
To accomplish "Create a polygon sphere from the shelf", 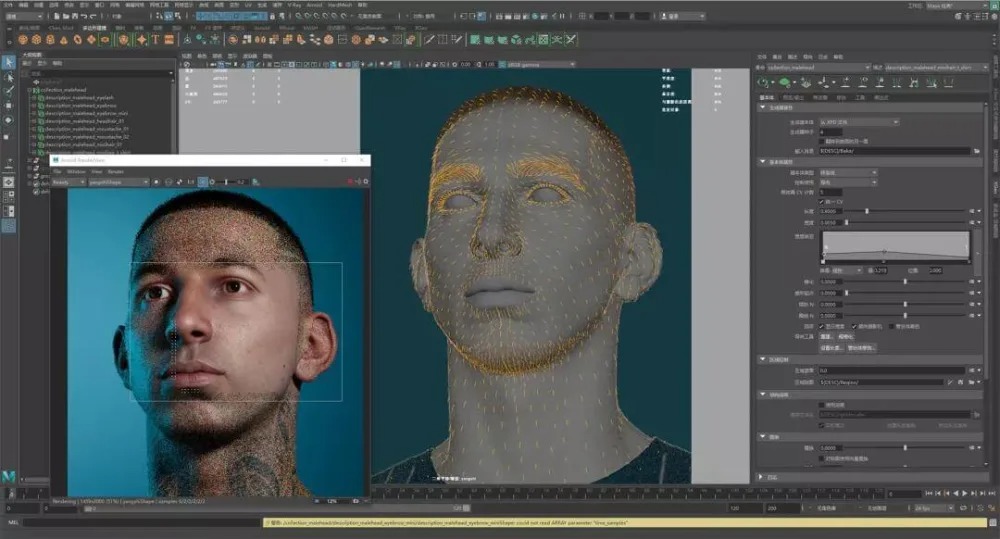I will pyautogui.click(x=22, y=40).
